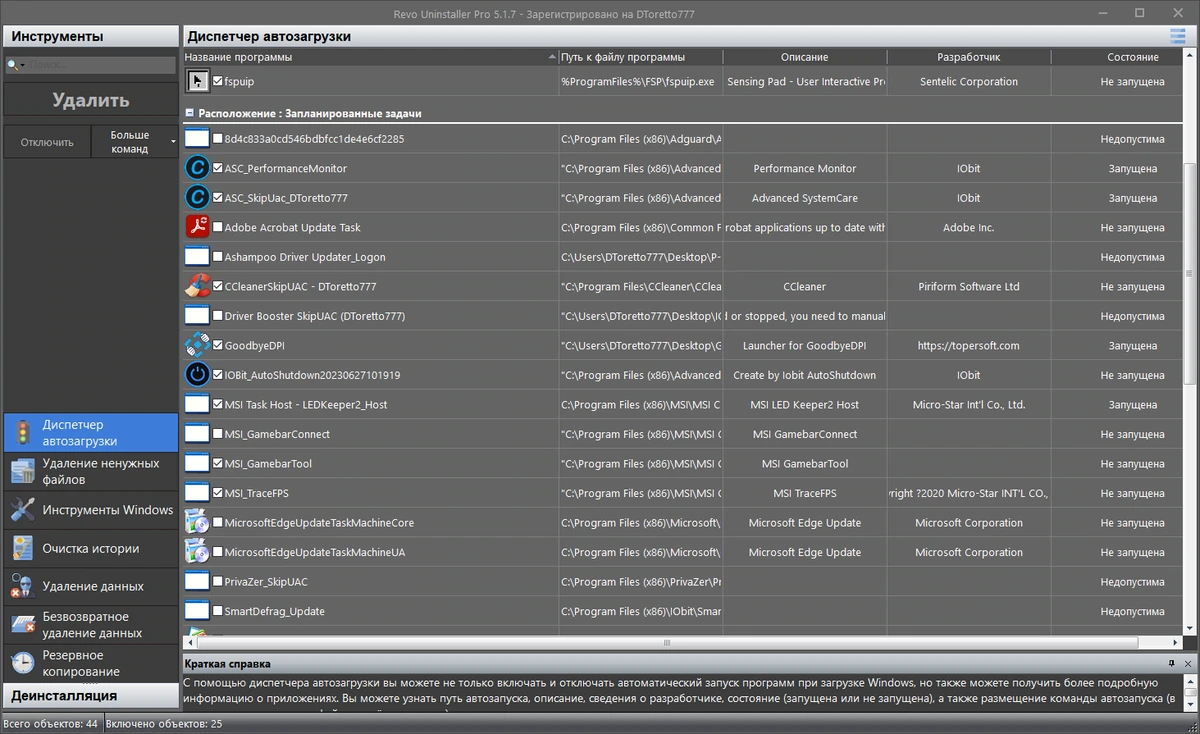Click the search field dropdown arrow
The height and width of the screenshot is (734, 1200).
click(20, 65)
